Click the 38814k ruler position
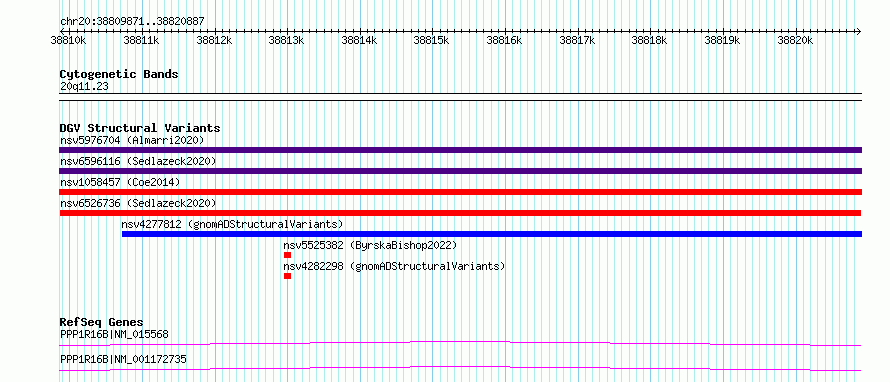 [359, 40]
